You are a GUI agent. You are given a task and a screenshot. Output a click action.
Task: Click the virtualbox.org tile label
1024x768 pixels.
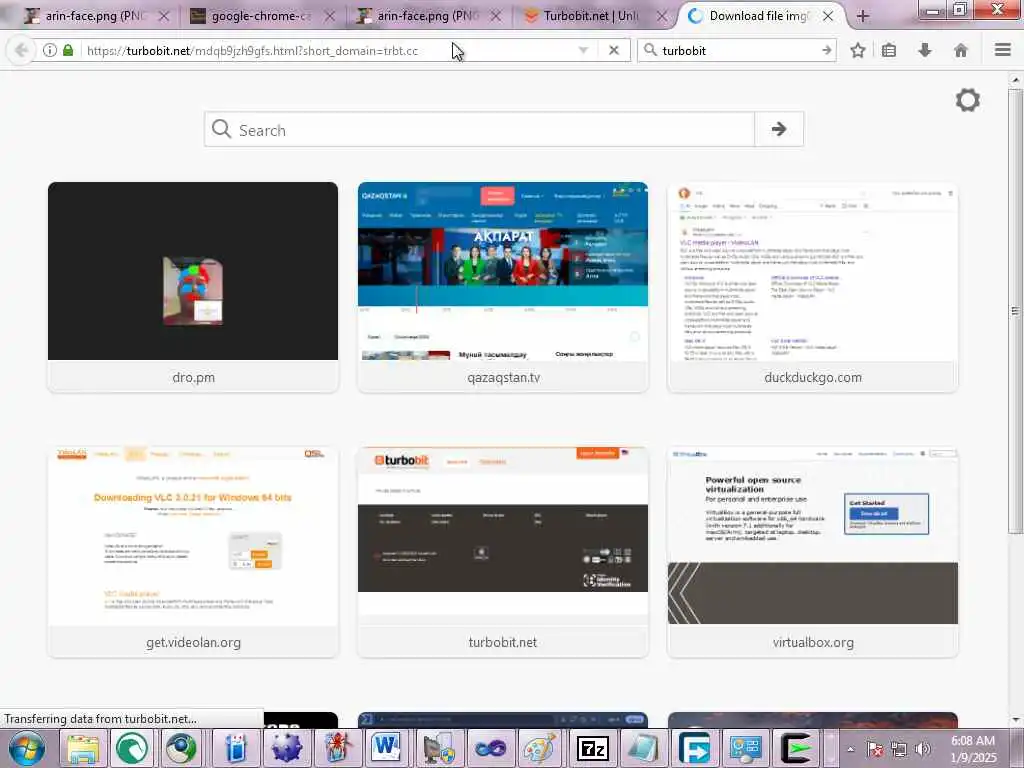(x=813, y=643)
